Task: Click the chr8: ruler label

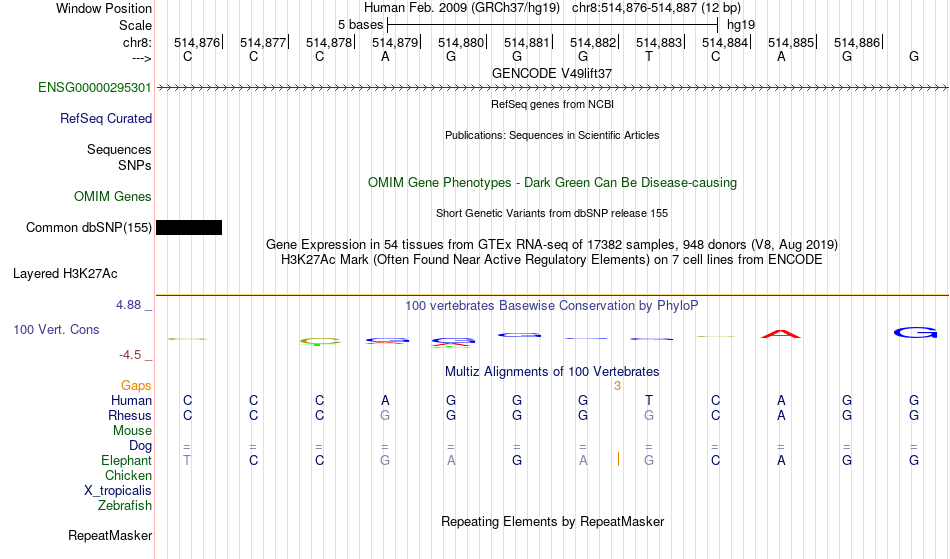Action: click(x=137, y=42)
